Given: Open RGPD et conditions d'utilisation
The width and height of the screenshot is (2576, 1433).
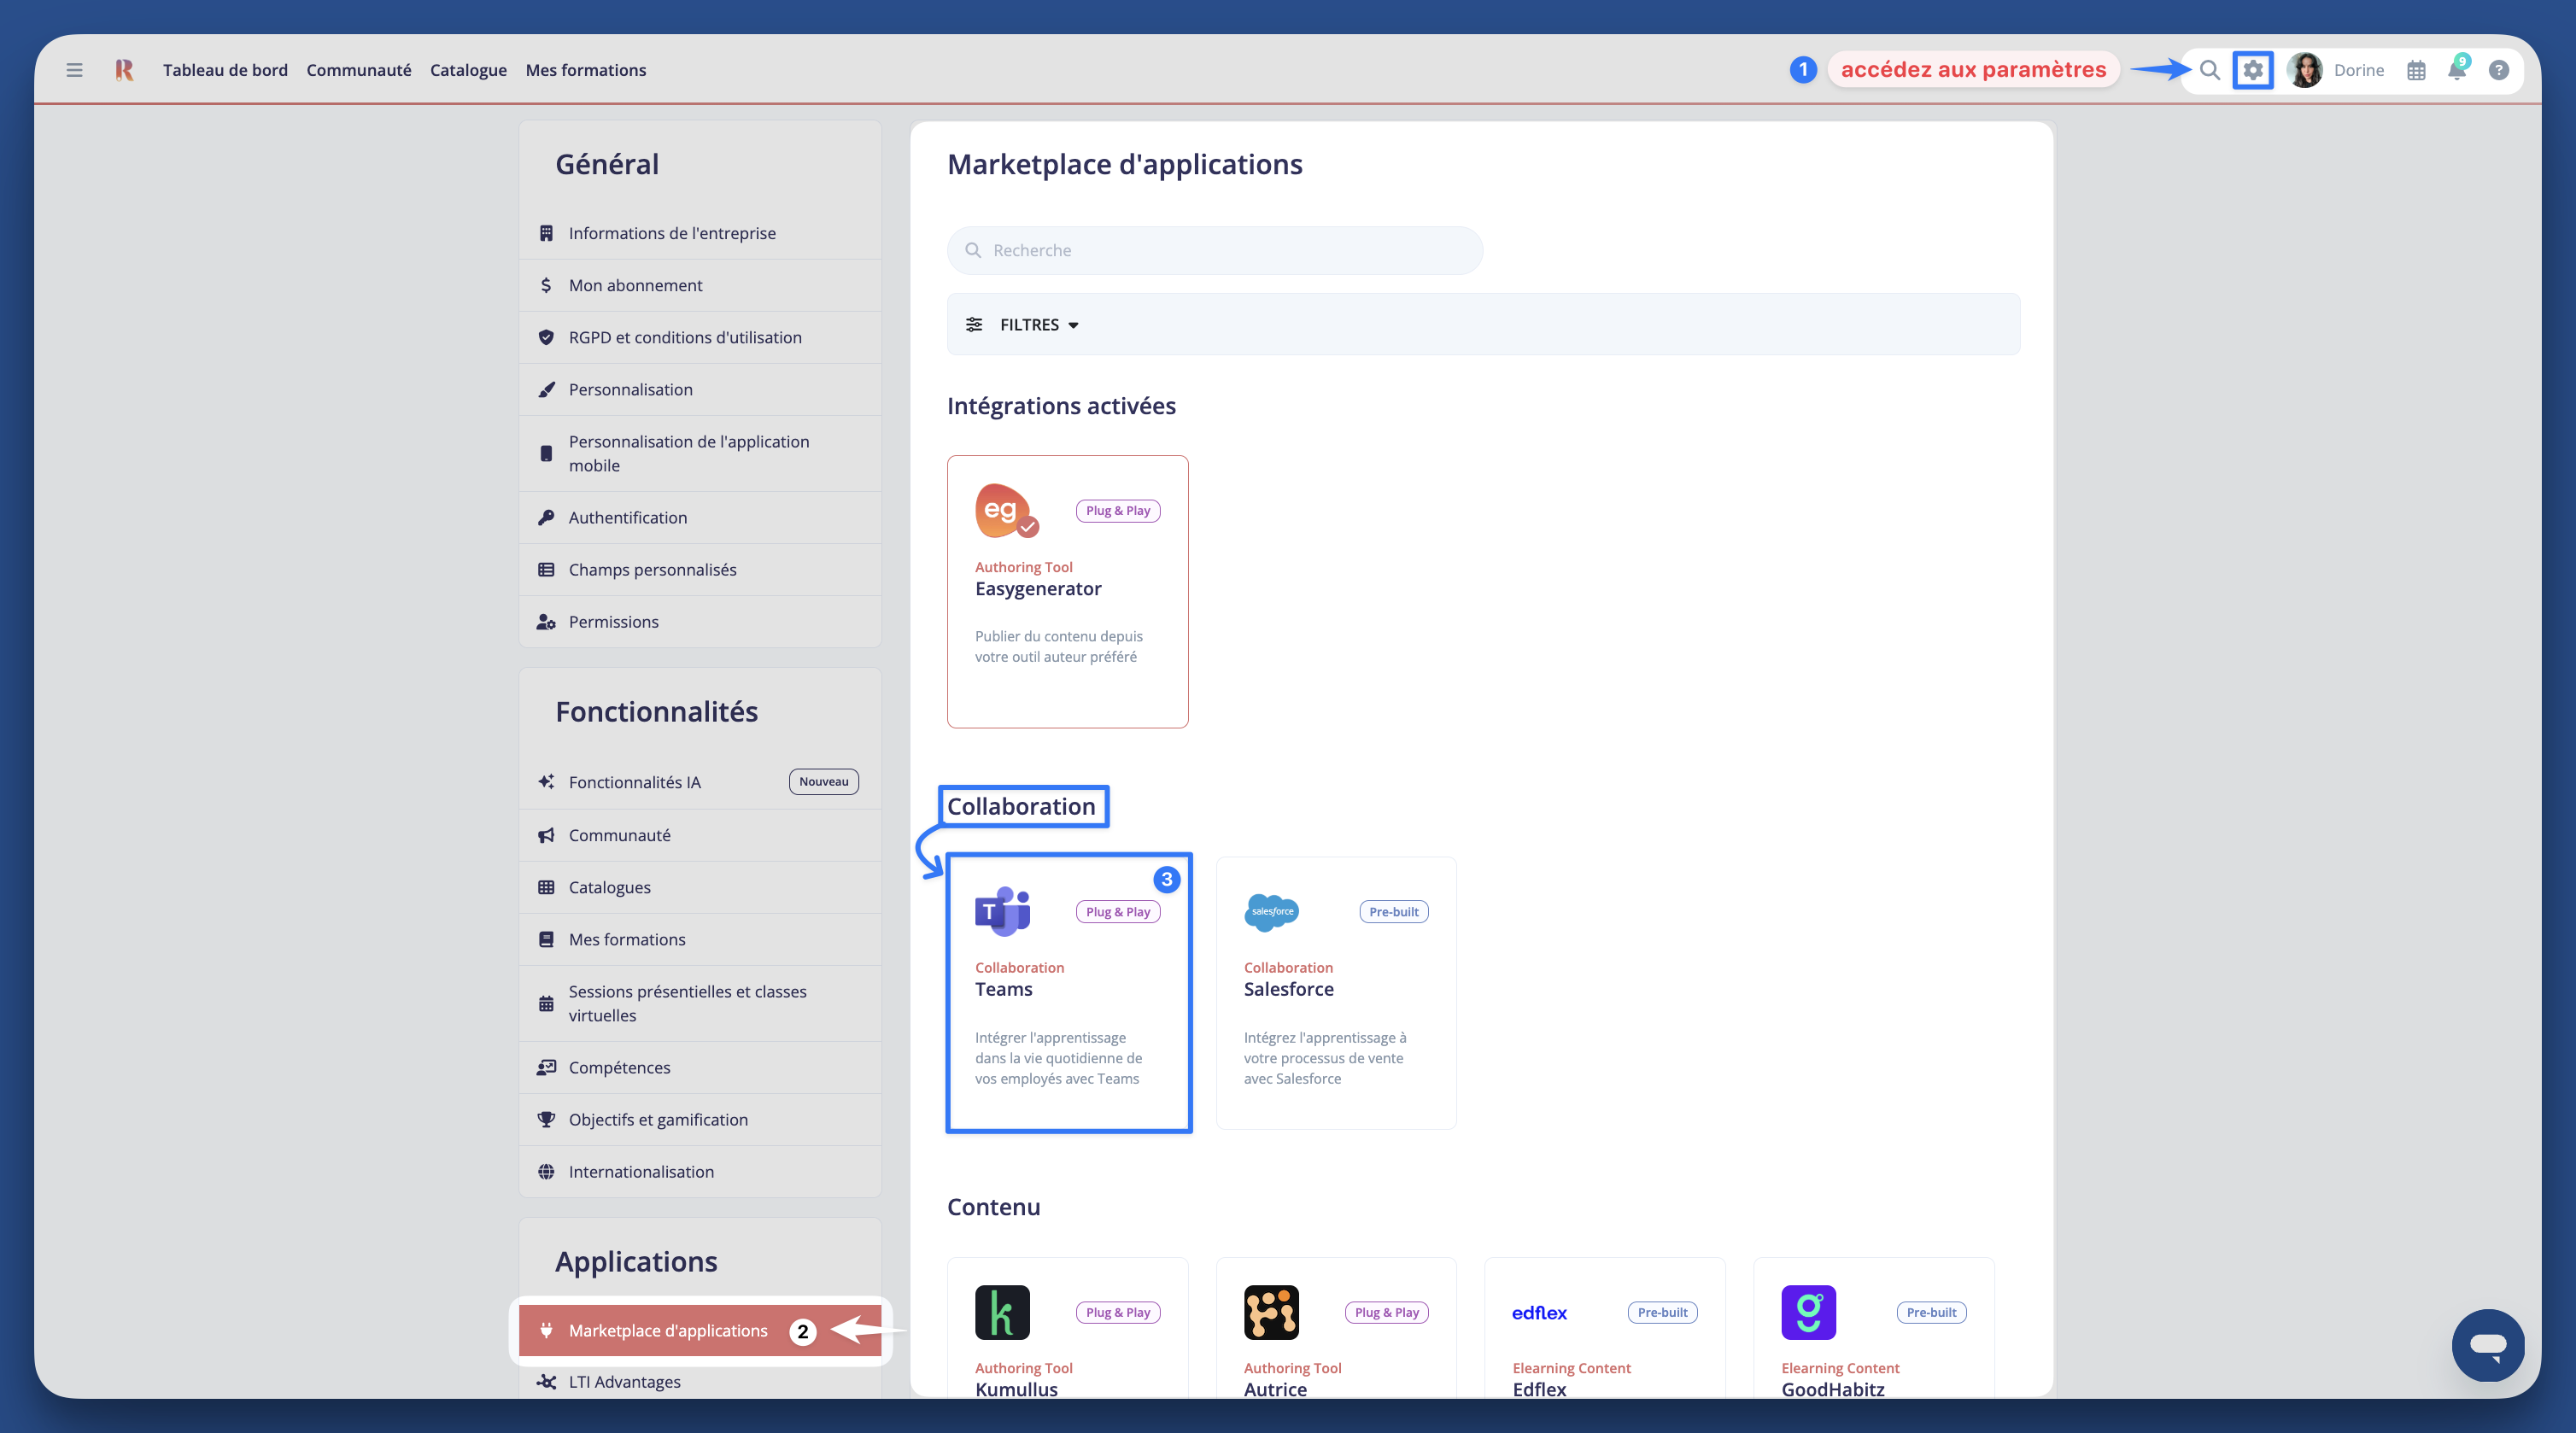Looking at the screenshot, I should pos(700,337).
